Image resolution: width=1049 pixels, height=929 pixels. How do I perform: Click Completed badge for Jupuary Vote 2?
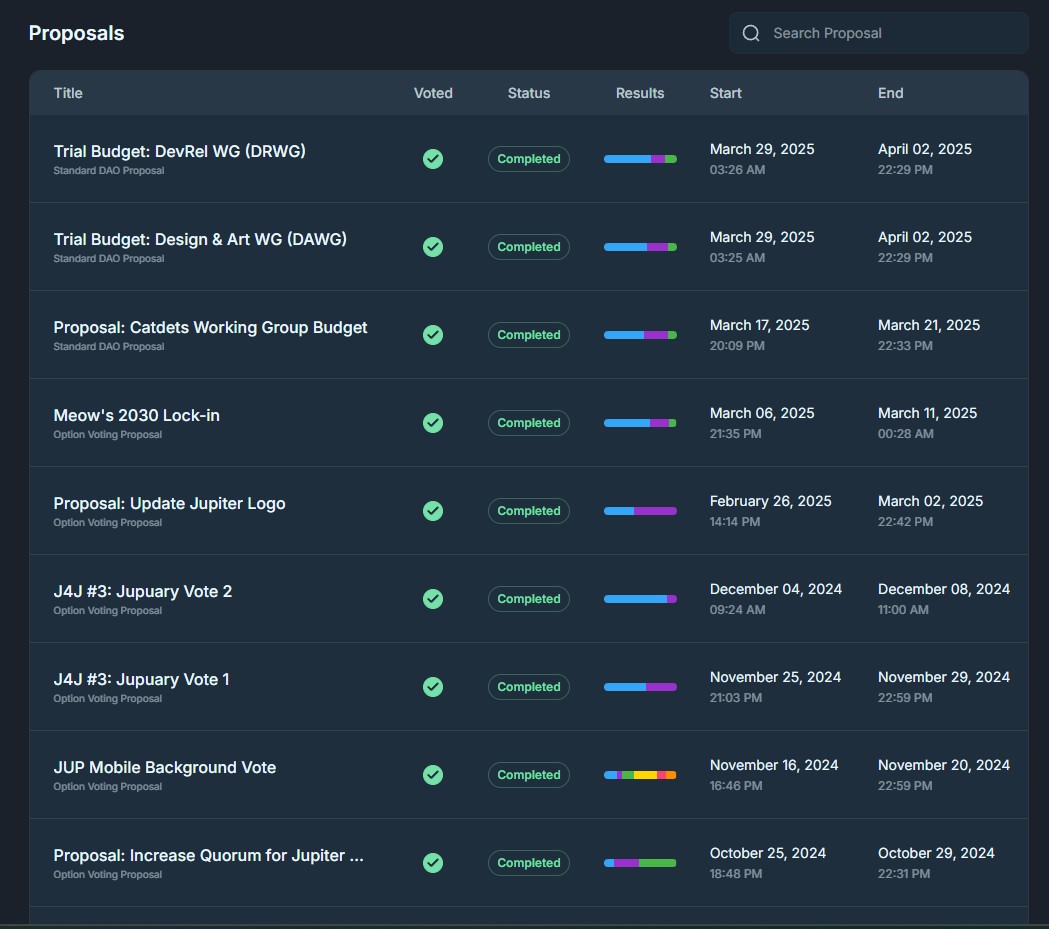[529, 599]
